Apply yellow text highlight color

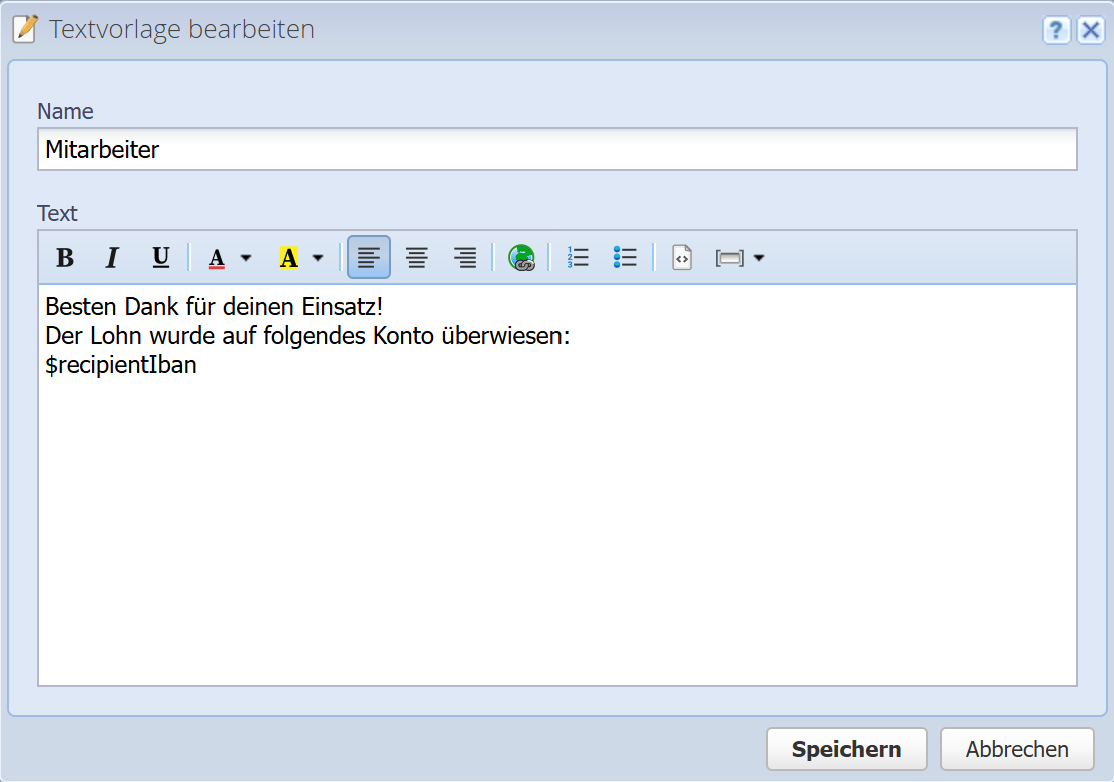(289, 258)
